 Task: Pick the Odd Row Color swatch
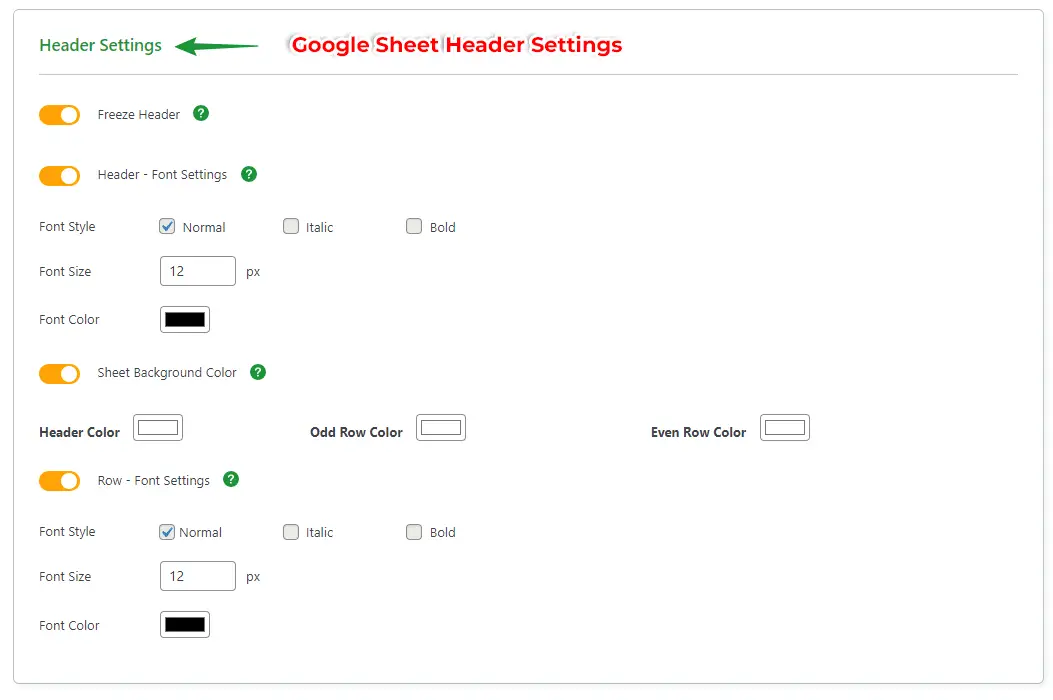click(x=441, y=428)
